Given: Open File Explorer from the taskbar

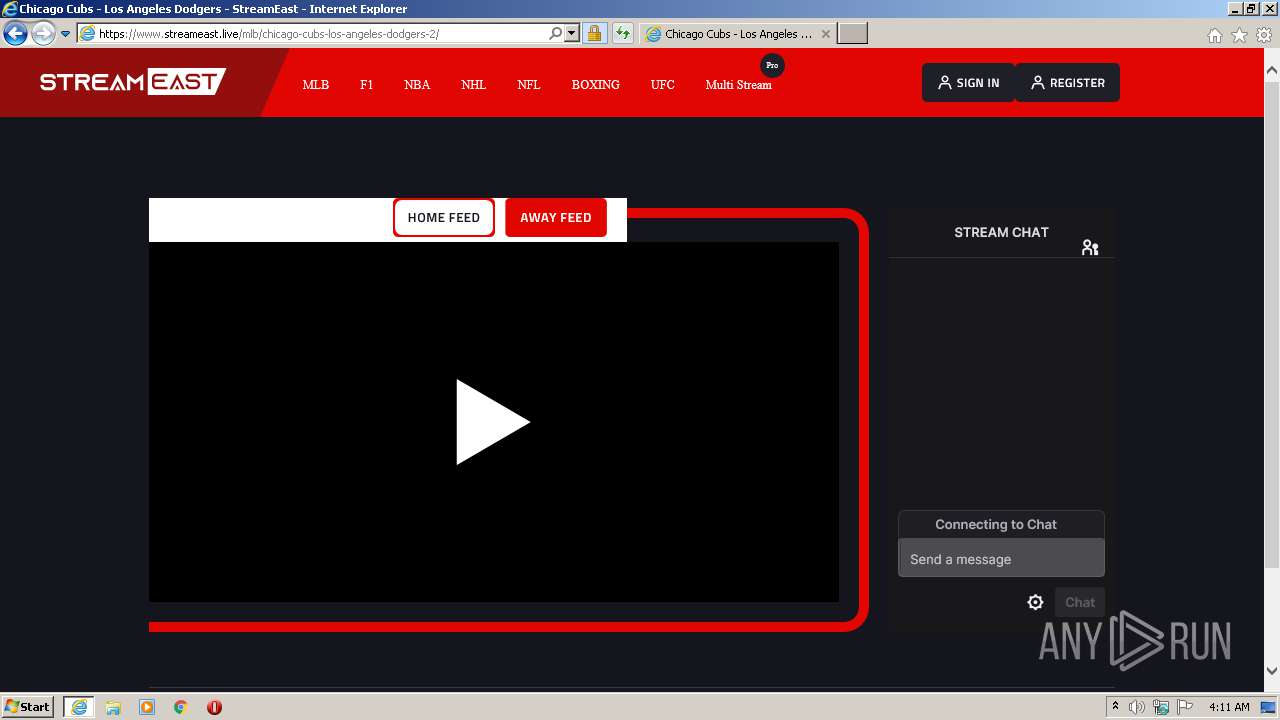Looking at the screenshot, I should pos(113,707).
